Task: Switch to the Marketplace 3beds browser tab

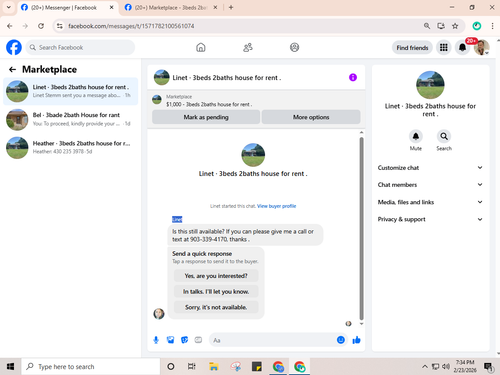Action: [x=170, y=7]
